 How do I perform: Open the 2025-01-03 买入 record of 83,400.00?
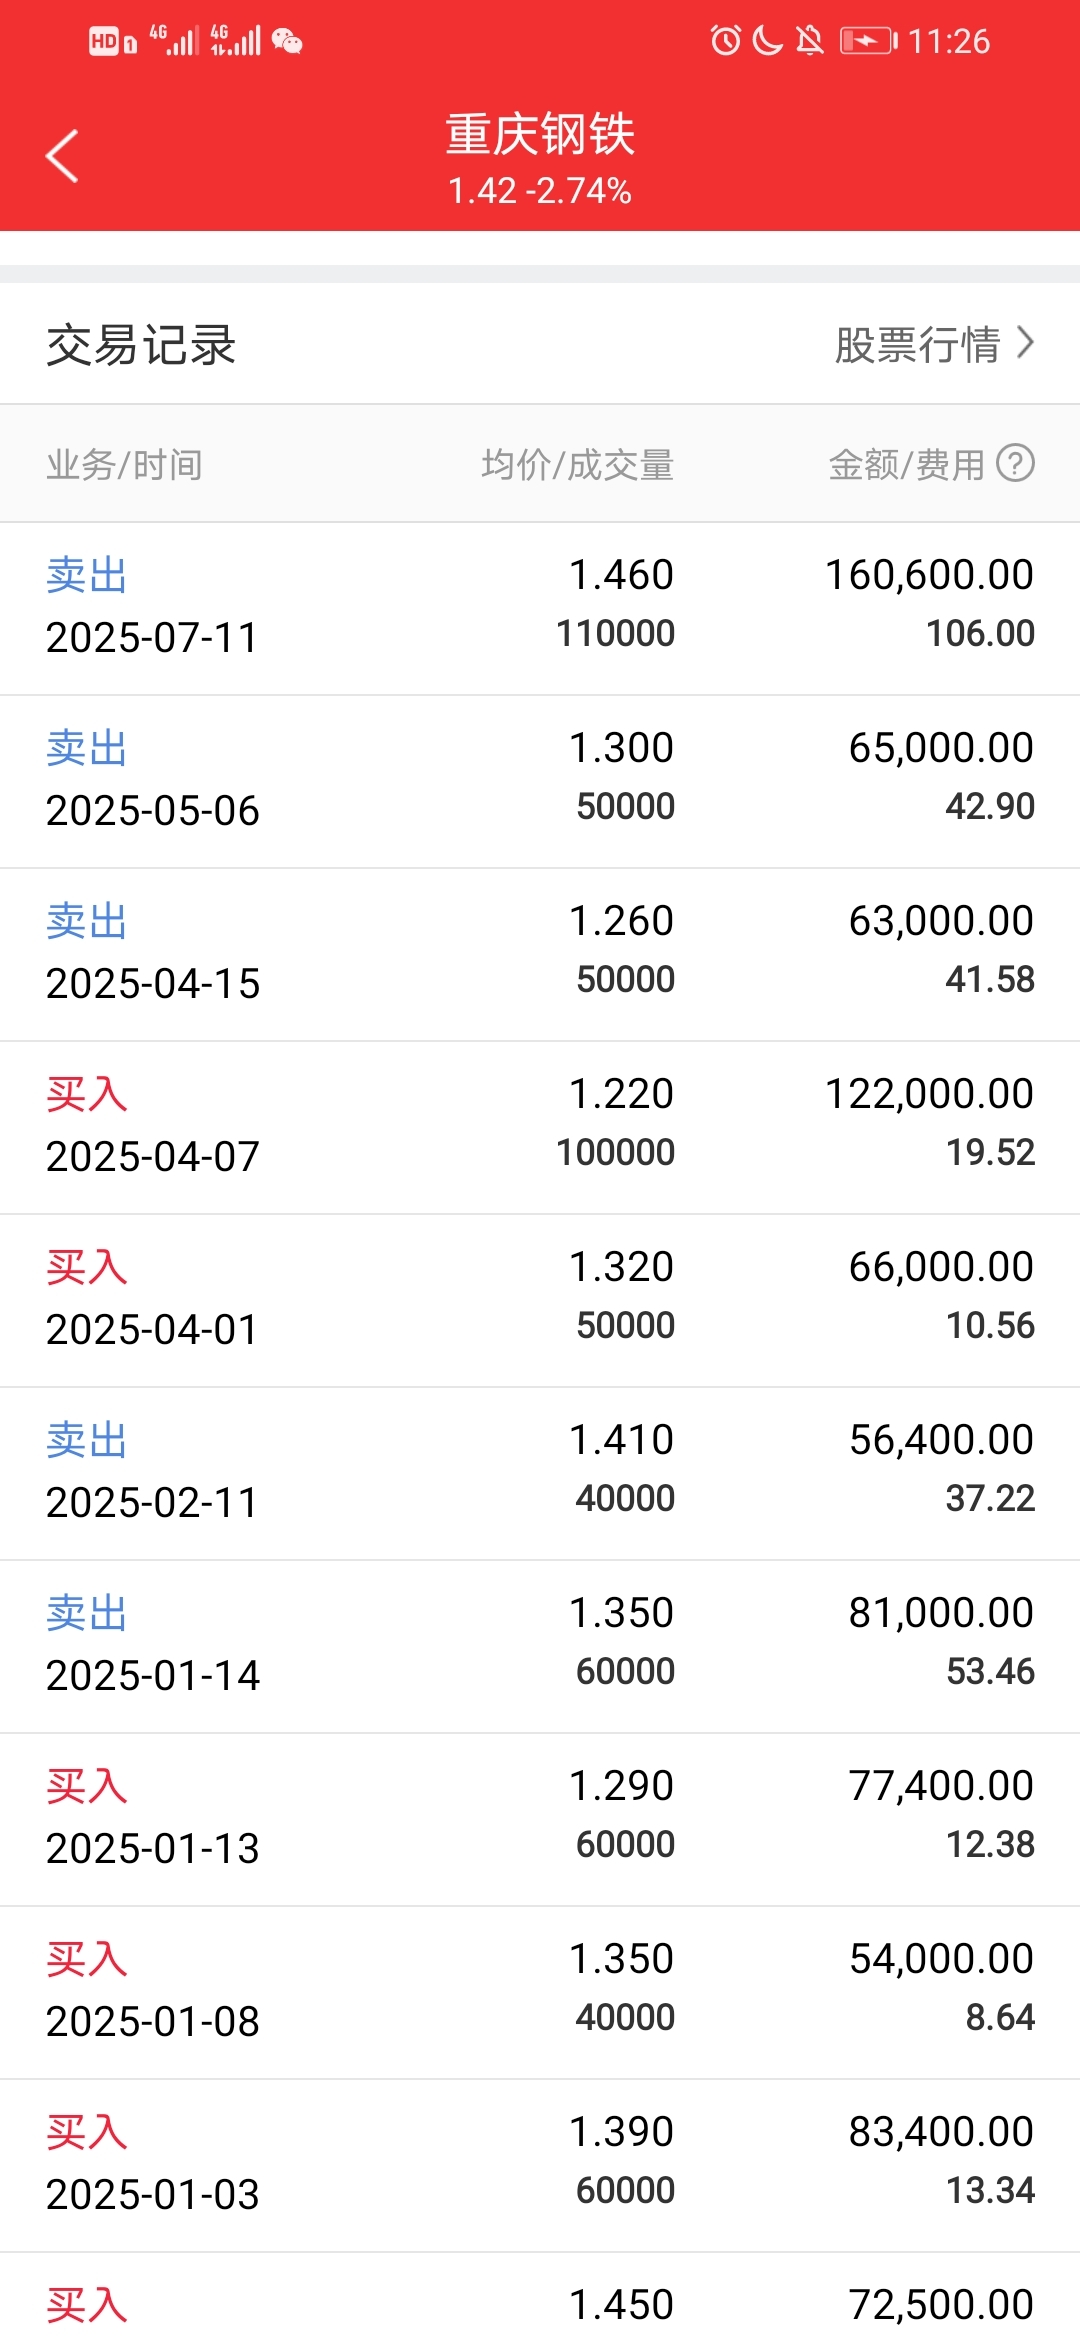(540, 2166)
